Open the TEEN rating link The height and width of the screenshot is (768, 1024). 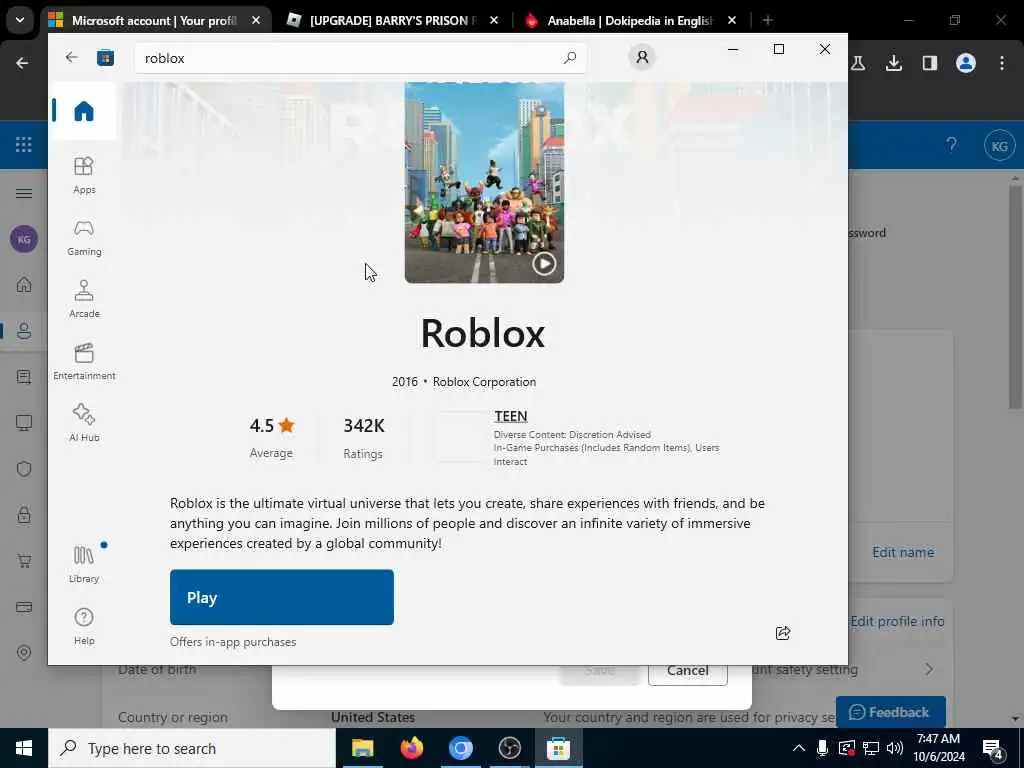(x=511, y=416)
